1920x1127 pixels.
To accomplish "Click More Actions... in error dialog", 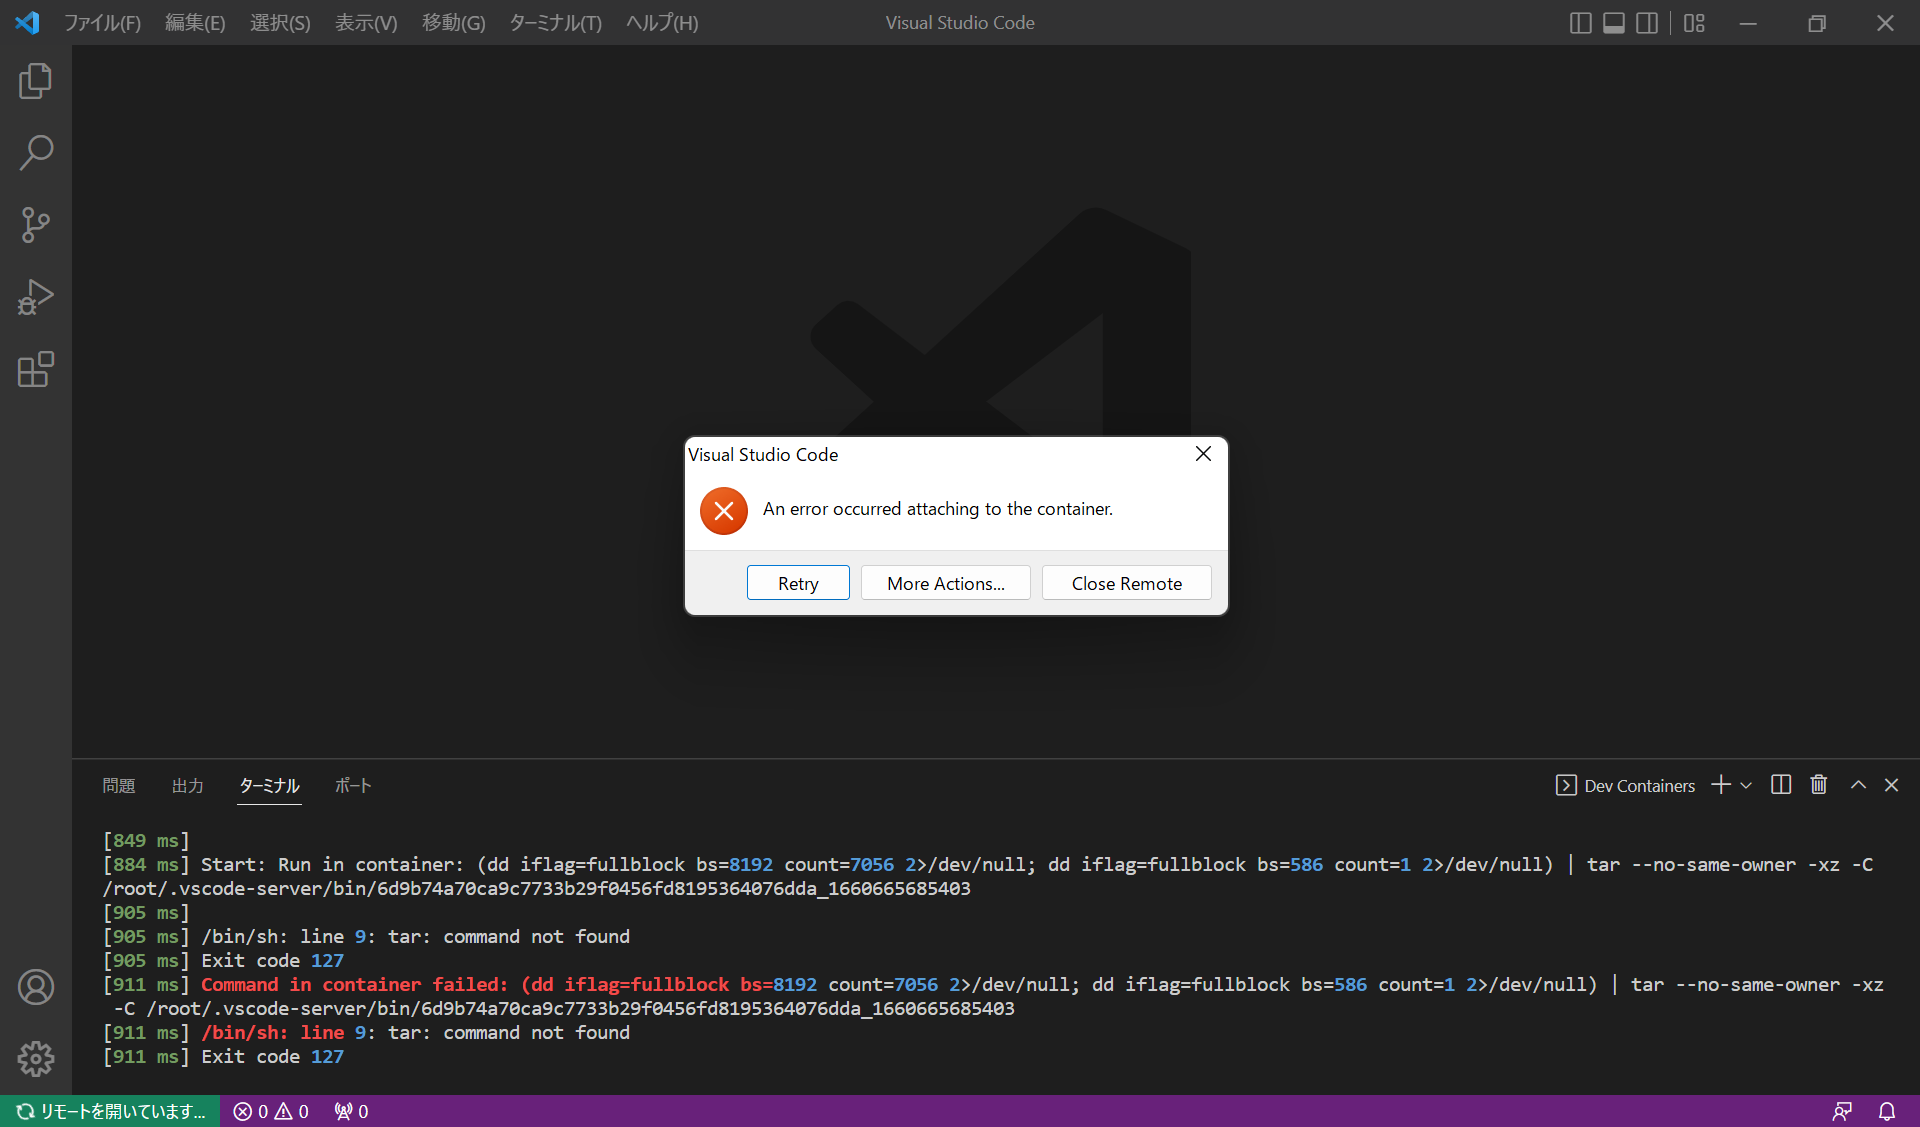I will (x=945, y=583).
